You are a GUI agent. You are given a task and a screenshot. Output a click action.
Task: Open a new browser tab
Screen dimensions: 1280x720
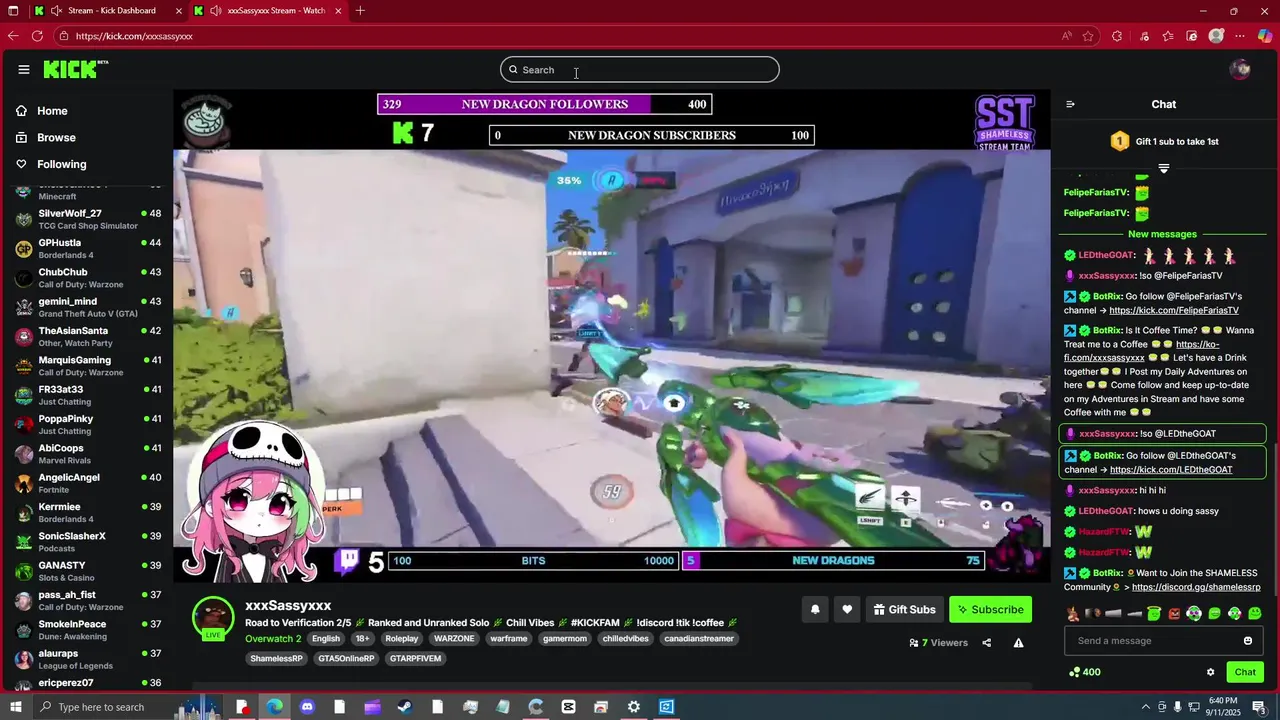coord(360,11)
